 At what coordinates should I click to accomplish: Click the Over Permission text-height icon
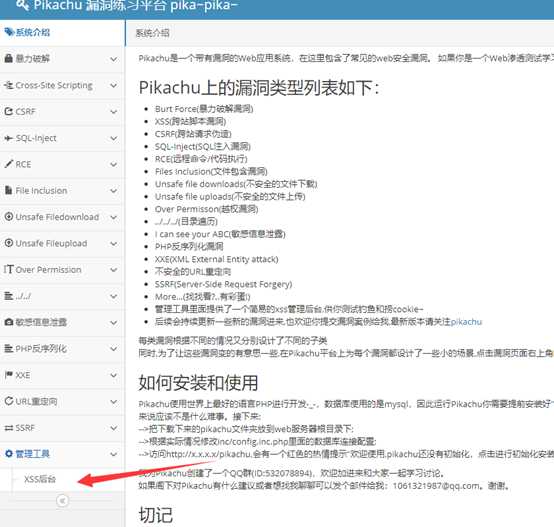(x=8, y=269)
